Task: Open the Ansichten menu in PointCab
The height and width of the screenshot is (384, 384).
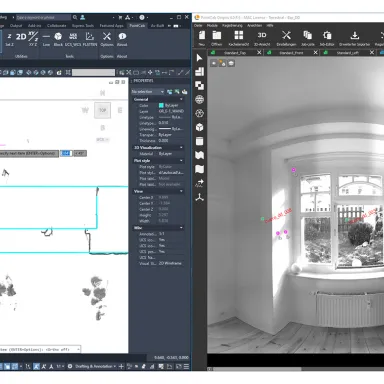Action: point(254,25)
